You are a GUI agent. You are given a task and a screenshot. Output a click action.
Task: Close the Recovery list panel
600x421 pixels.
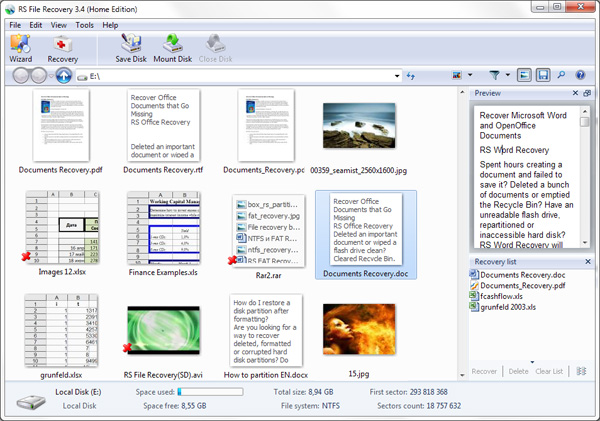(x=588, y=262)
